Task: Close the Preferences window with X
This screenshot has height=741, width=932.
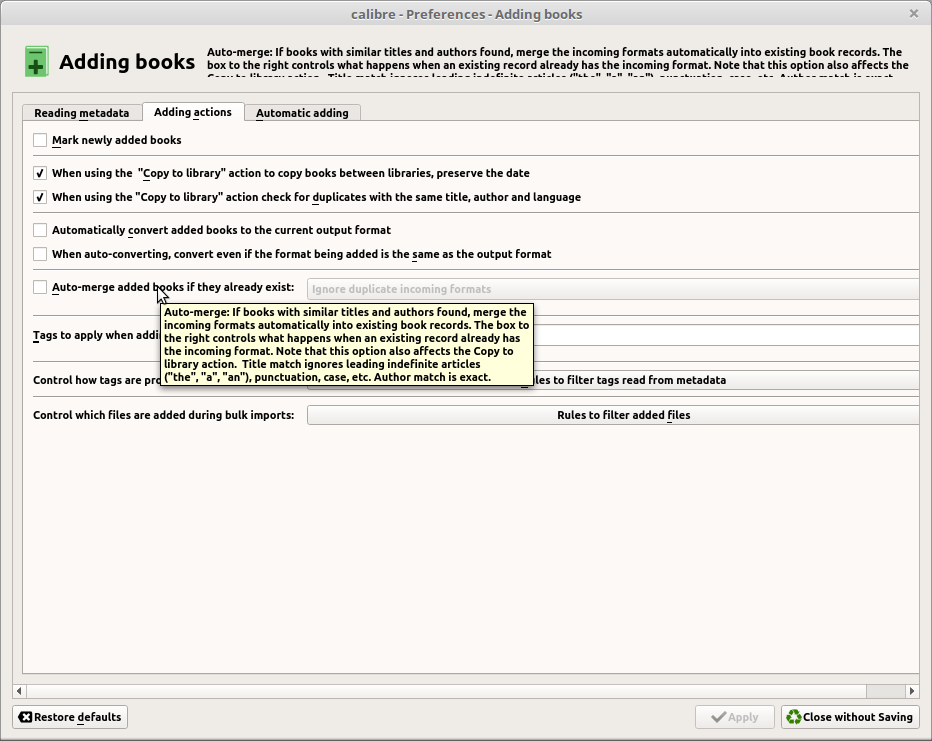Action: (914, 13)
